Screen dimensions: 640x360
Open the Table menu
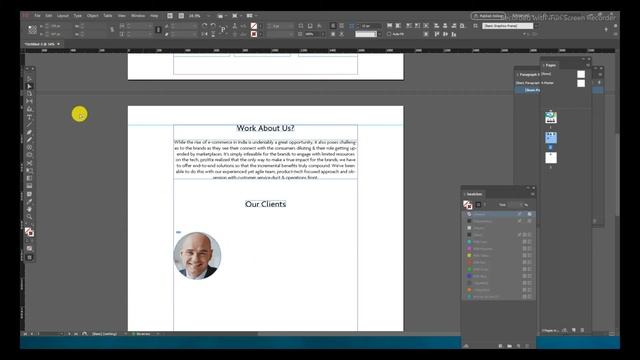(108, 16)
